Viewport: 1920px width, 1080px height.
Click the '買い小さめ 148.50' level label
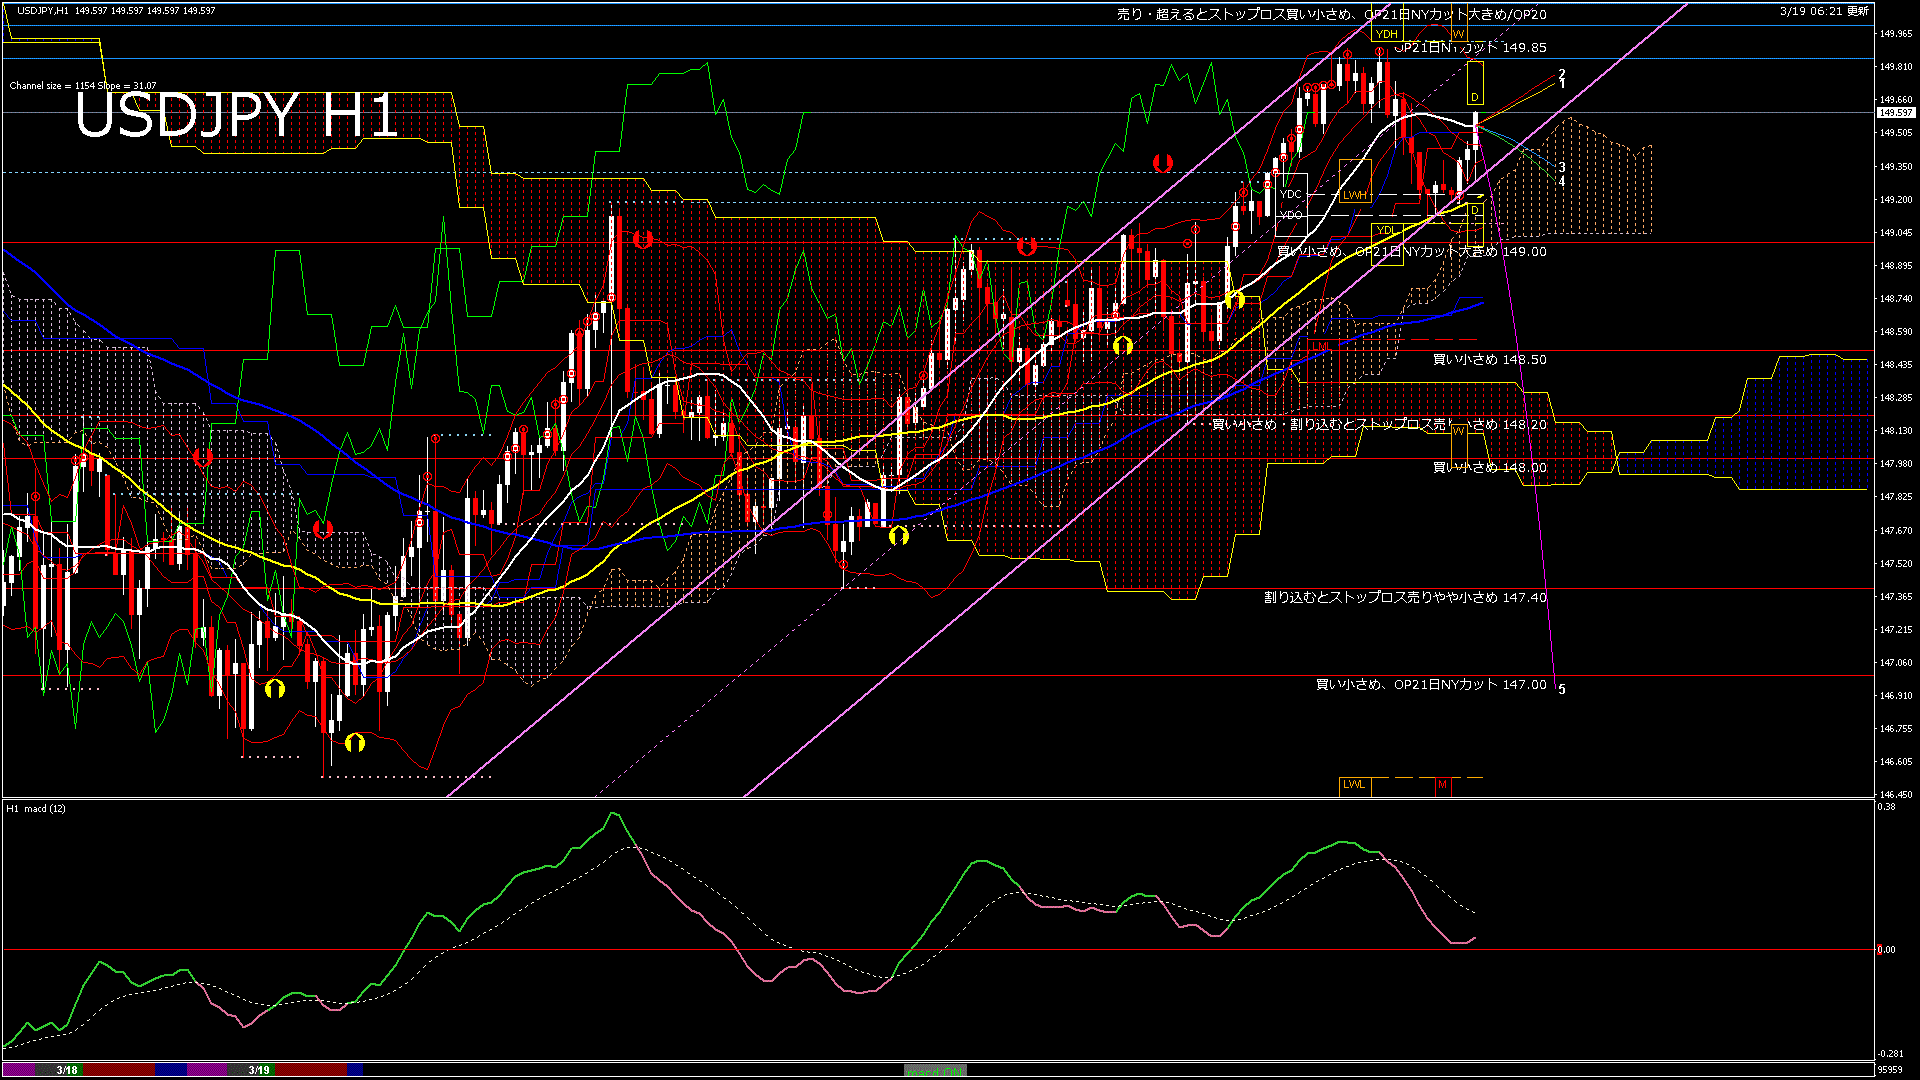click(1490, 359)
